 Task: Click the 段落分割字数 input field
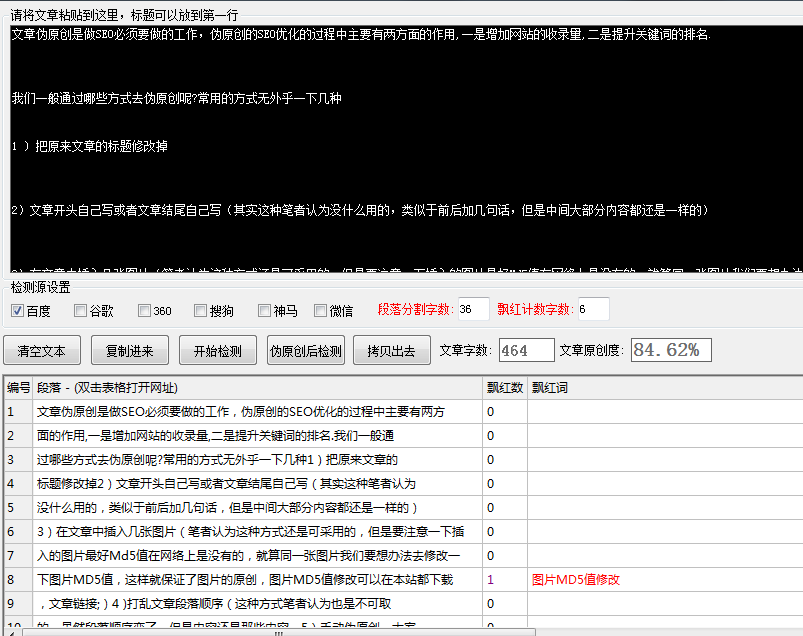[x=473, y=309]
